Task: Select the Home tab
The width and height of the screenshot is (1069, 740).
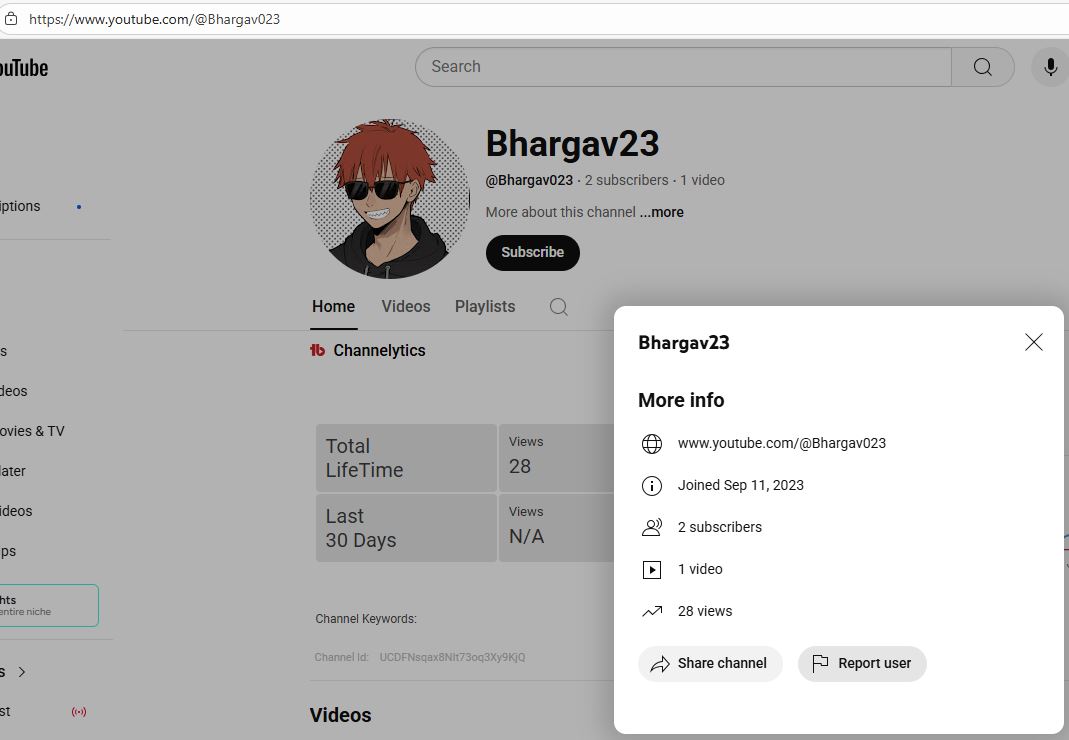Action: pos(333,307)
